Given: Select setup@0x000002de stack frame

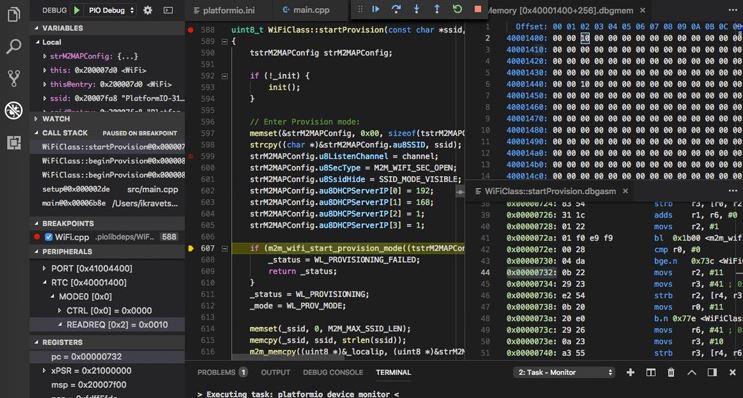Looking at the screenshot, I should coord(107,189).
